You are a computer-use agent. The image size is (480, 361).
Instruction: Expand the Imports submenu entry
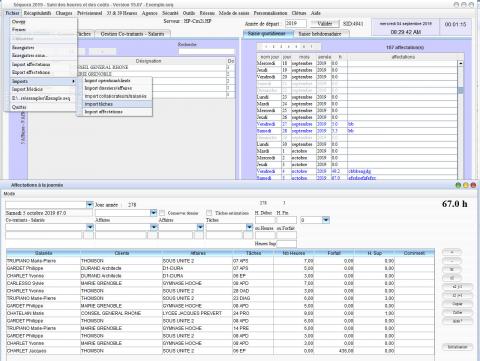point(43,81)
